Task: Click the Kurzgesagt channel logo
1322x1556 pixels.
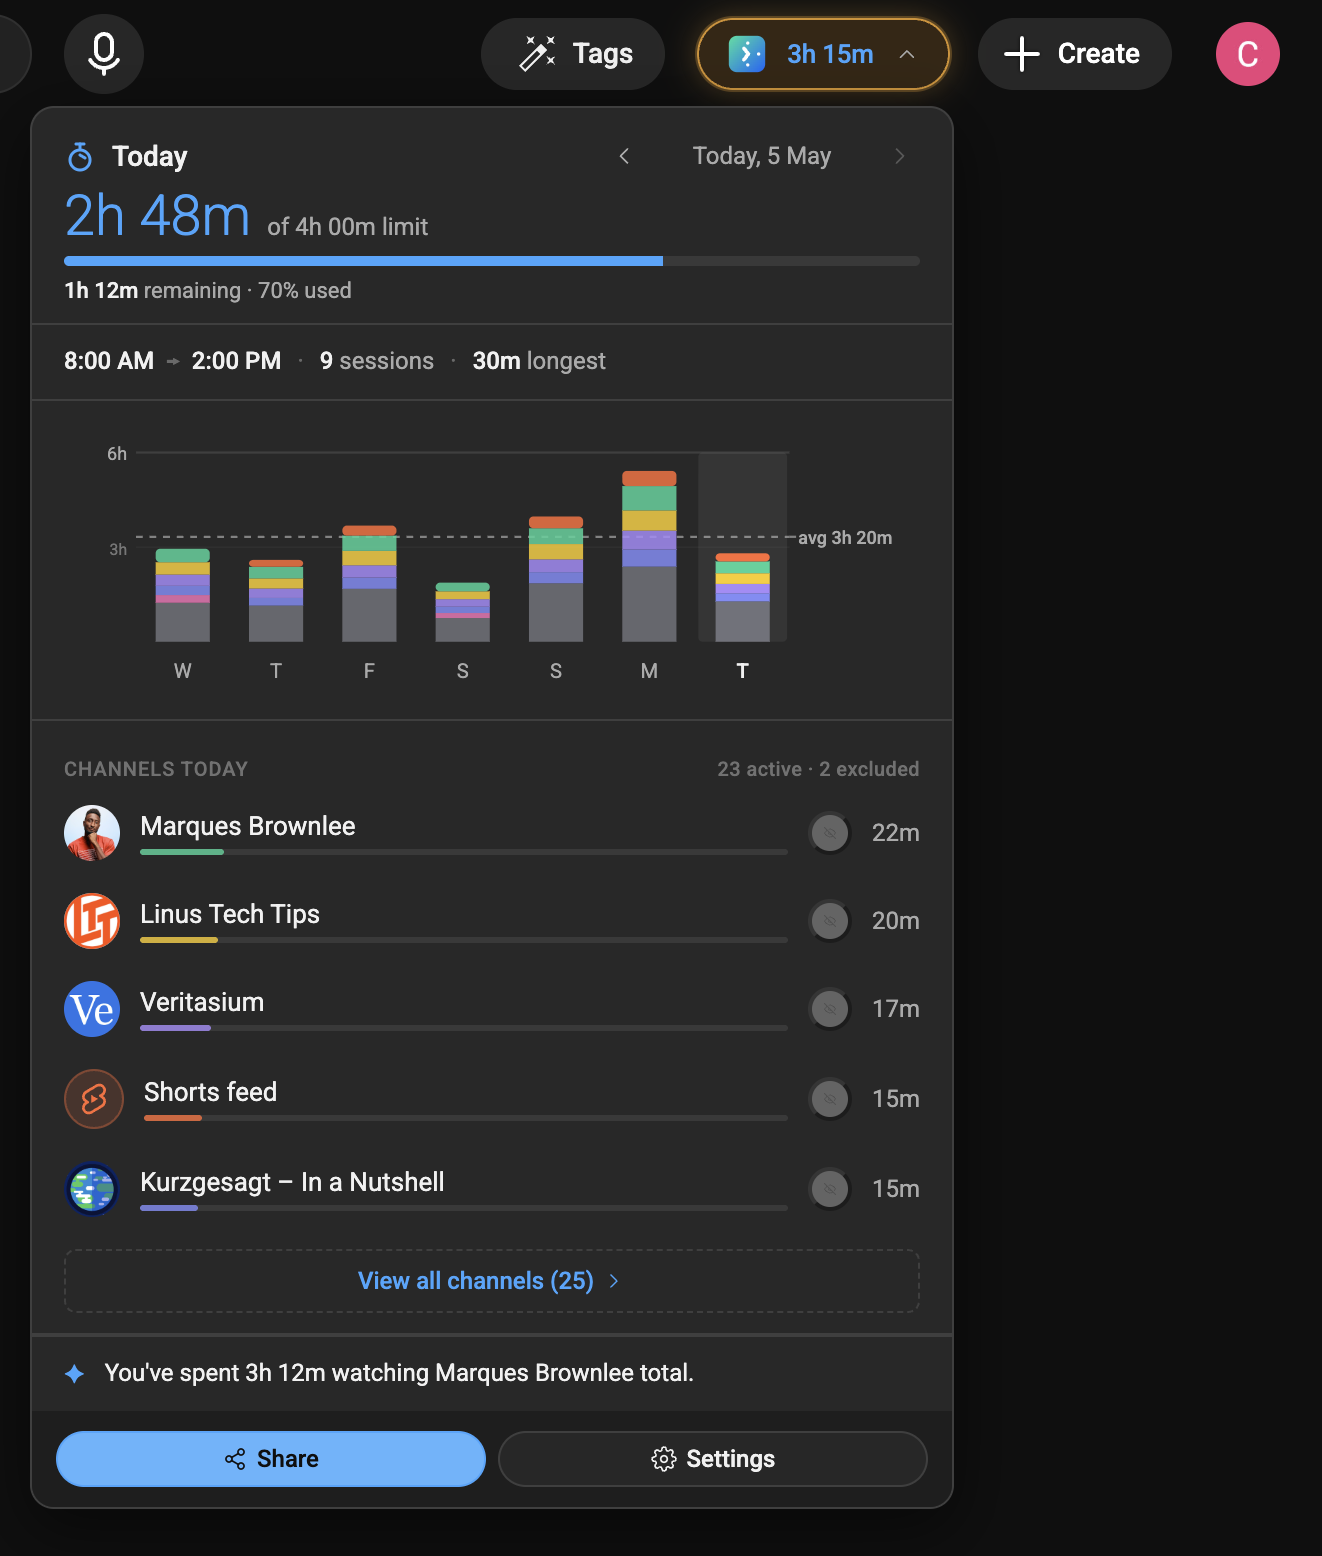Action: (x=92, y=1189)
